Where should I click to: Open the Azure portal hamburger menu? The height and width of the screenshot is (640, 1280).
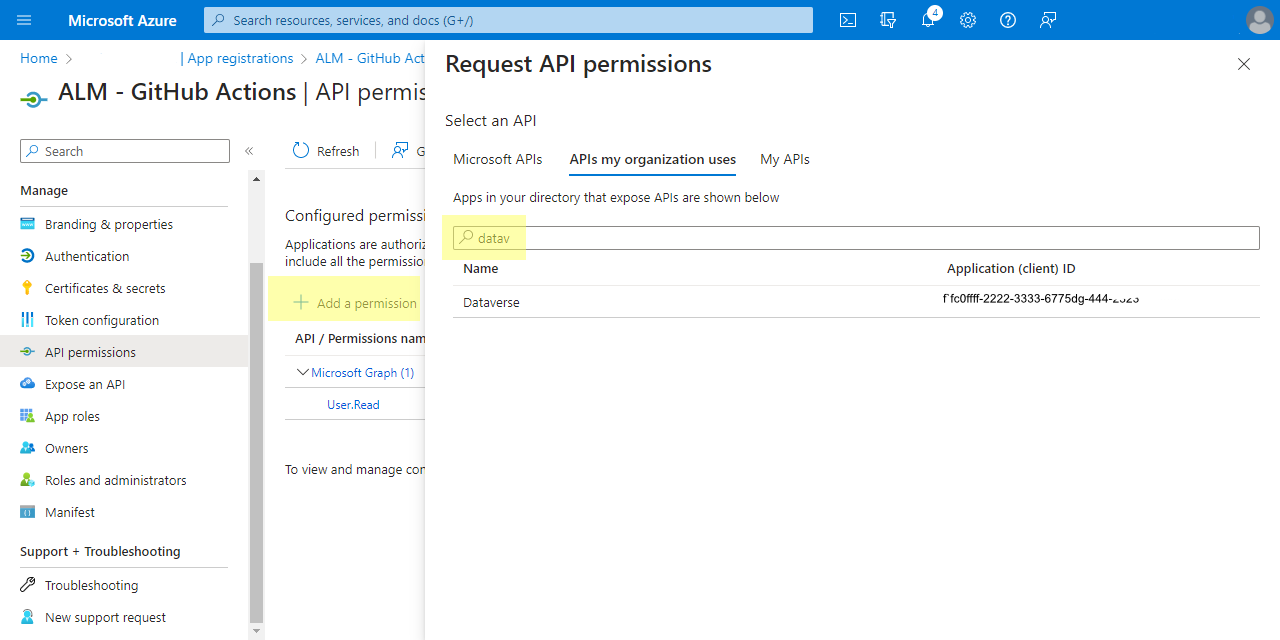(24, 20)
